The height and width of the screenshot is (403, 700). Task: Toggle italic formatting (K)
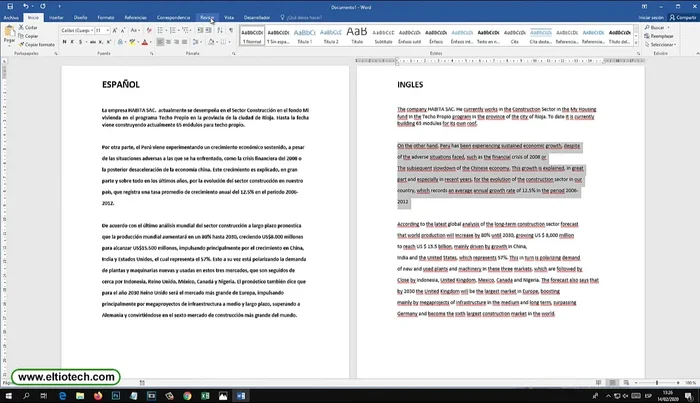(73, 43)
